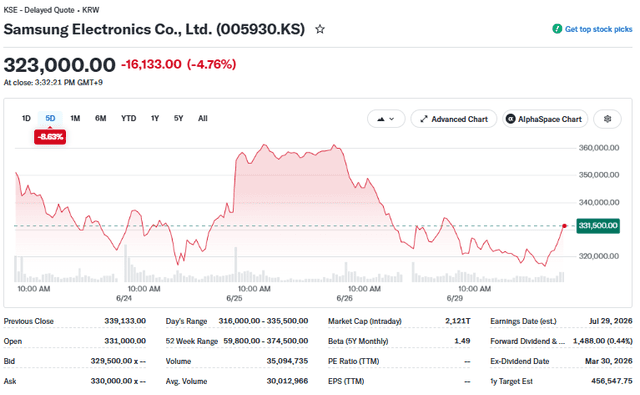This screenshot has height=395, width=640.
Task: Click the percent change (-4.76%)
Action: [x=211, y=64]
